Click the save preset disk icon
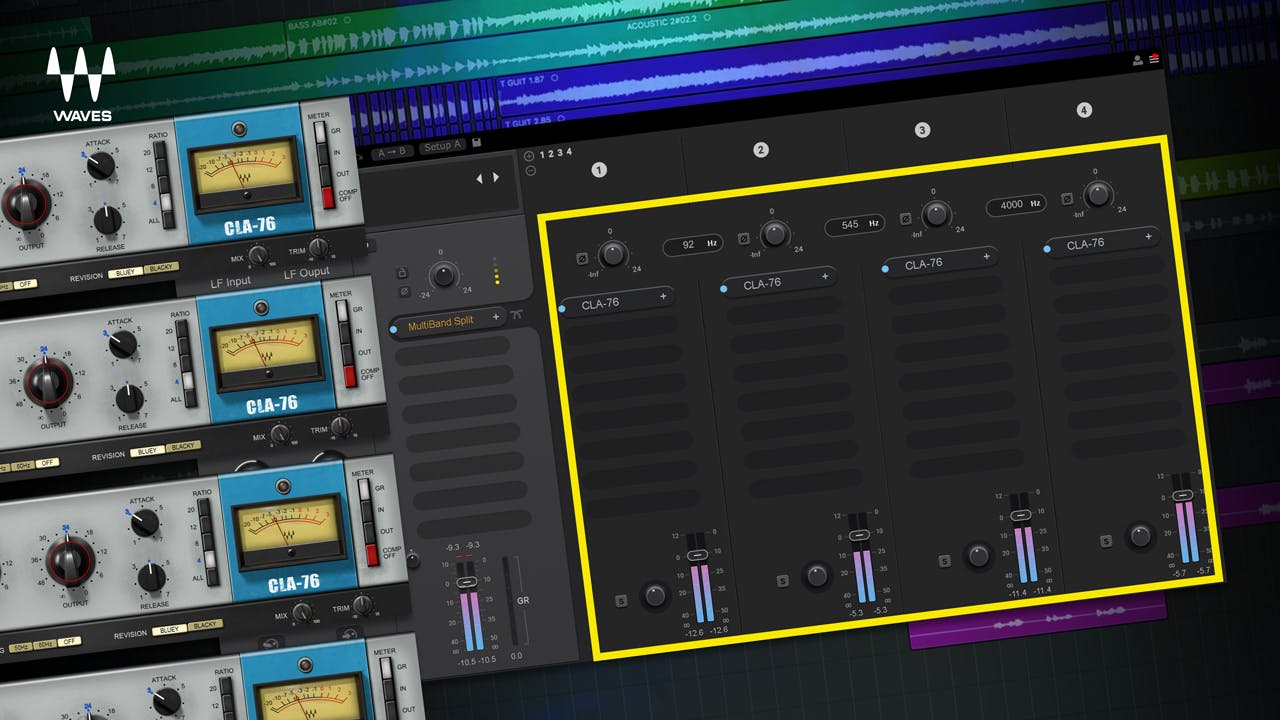1280x720 pixels. point(477,142)
